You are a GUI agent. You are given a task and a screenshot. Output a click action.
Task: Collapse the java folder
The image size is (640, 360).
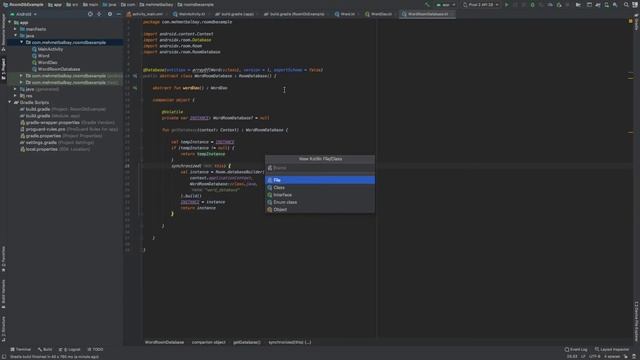[16, 36]
